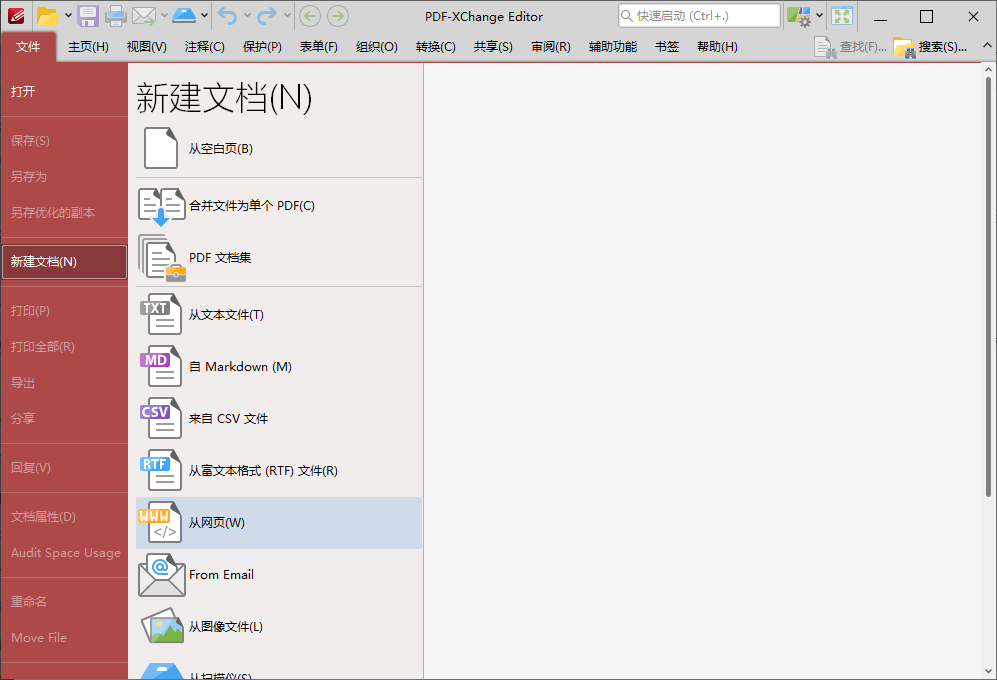Image resolution: width=997 pixels, height=680 pixels.
Task: Open the UI customization dropdown in title bar
Action: (x=818, y=16)
